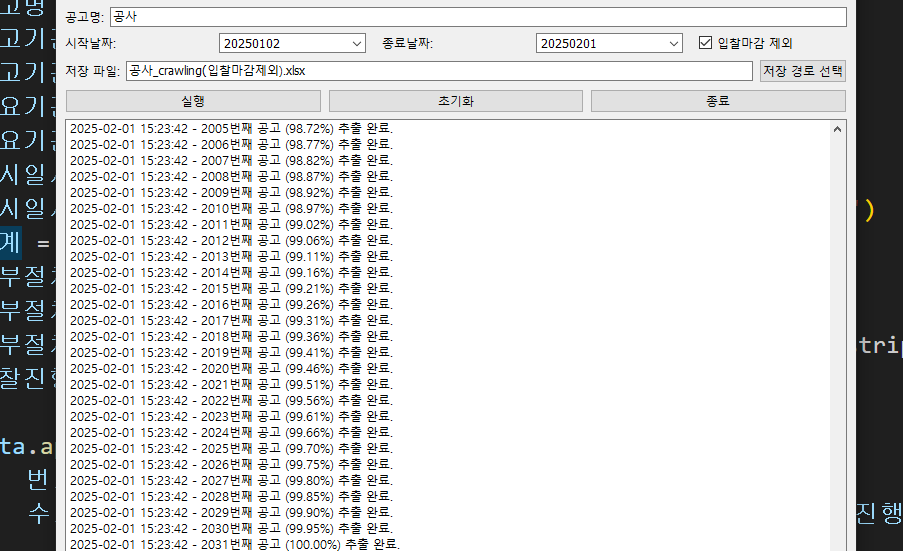Select the 2005번째 공고 log line
Viewport: 903px width, 551px height.
click(231, 129)
